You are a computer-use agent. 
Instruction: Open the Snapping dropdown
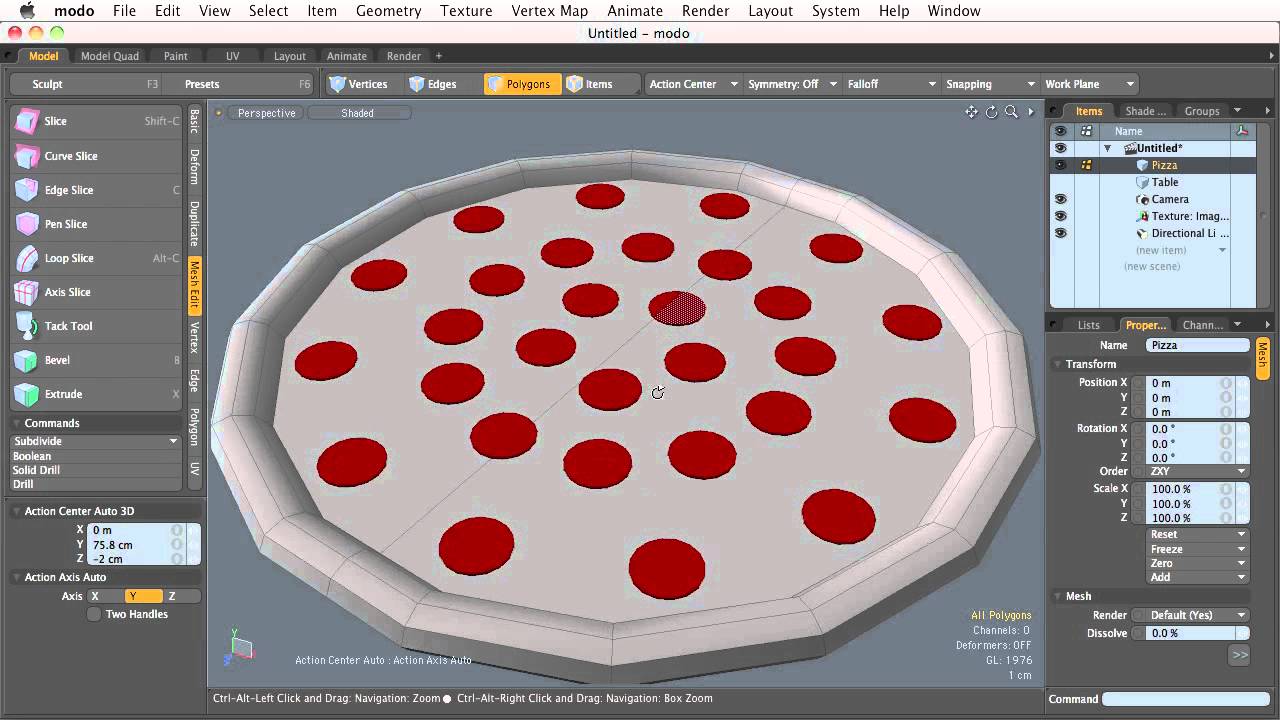pyautogui.click(x=990, y=84)
